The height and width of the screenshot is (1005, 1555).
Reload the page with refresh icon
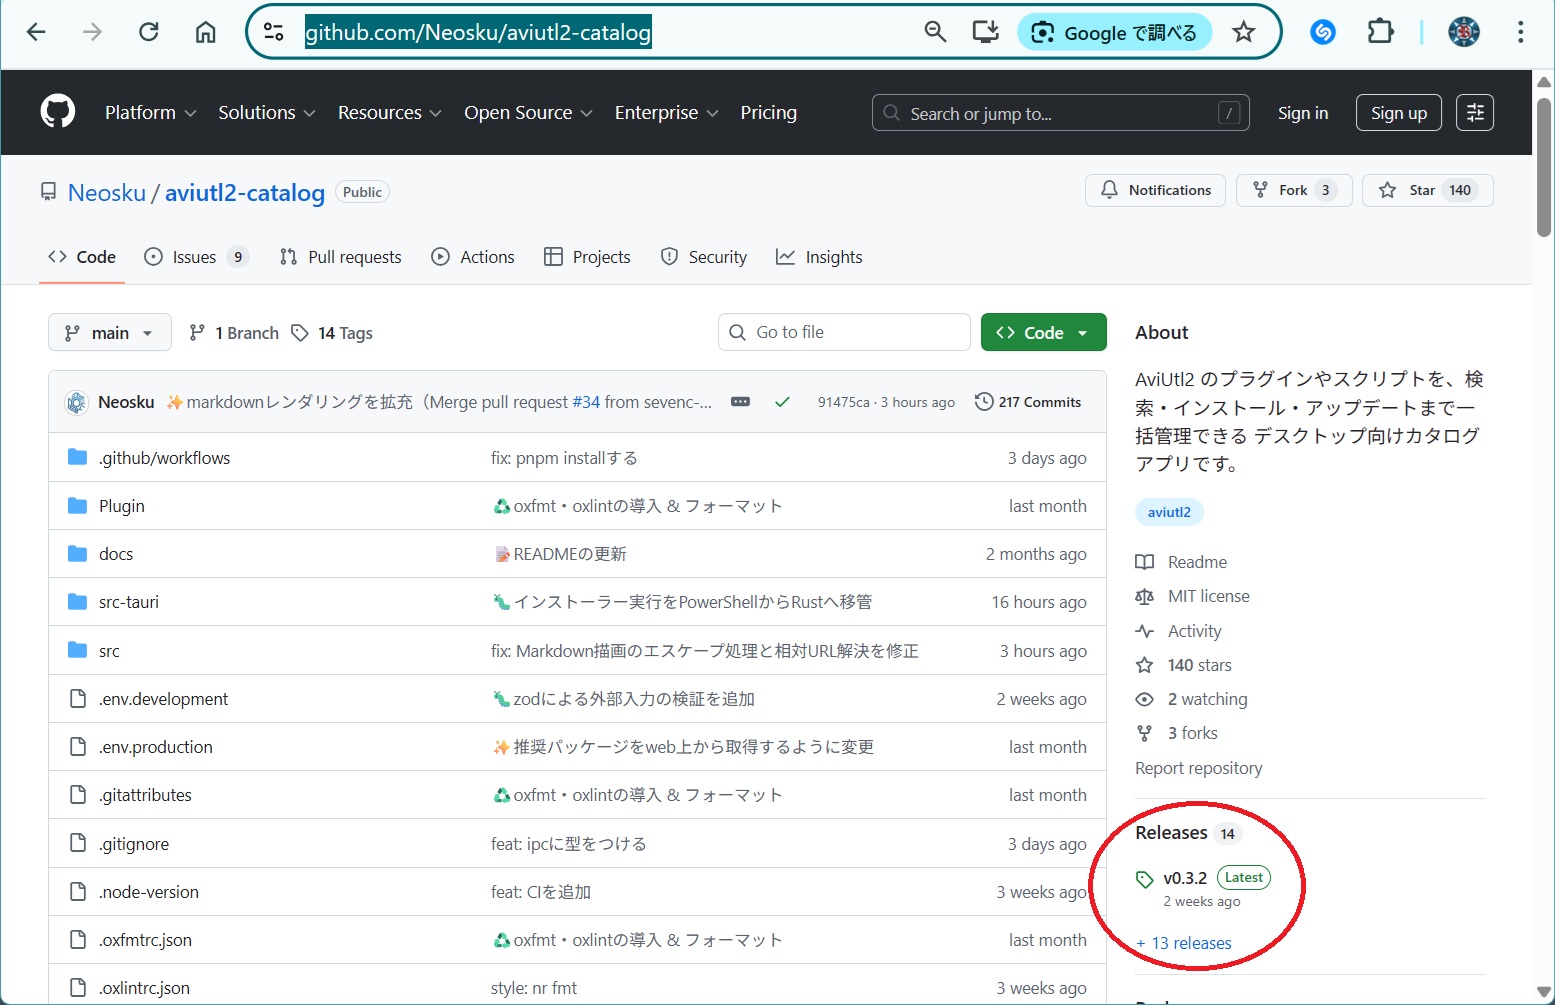(x=149, y=32)
